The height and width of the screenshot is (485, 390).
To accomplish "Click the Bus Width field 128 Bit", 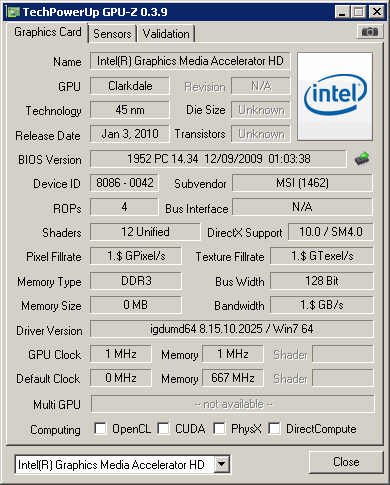I will [x=322, y=281].
